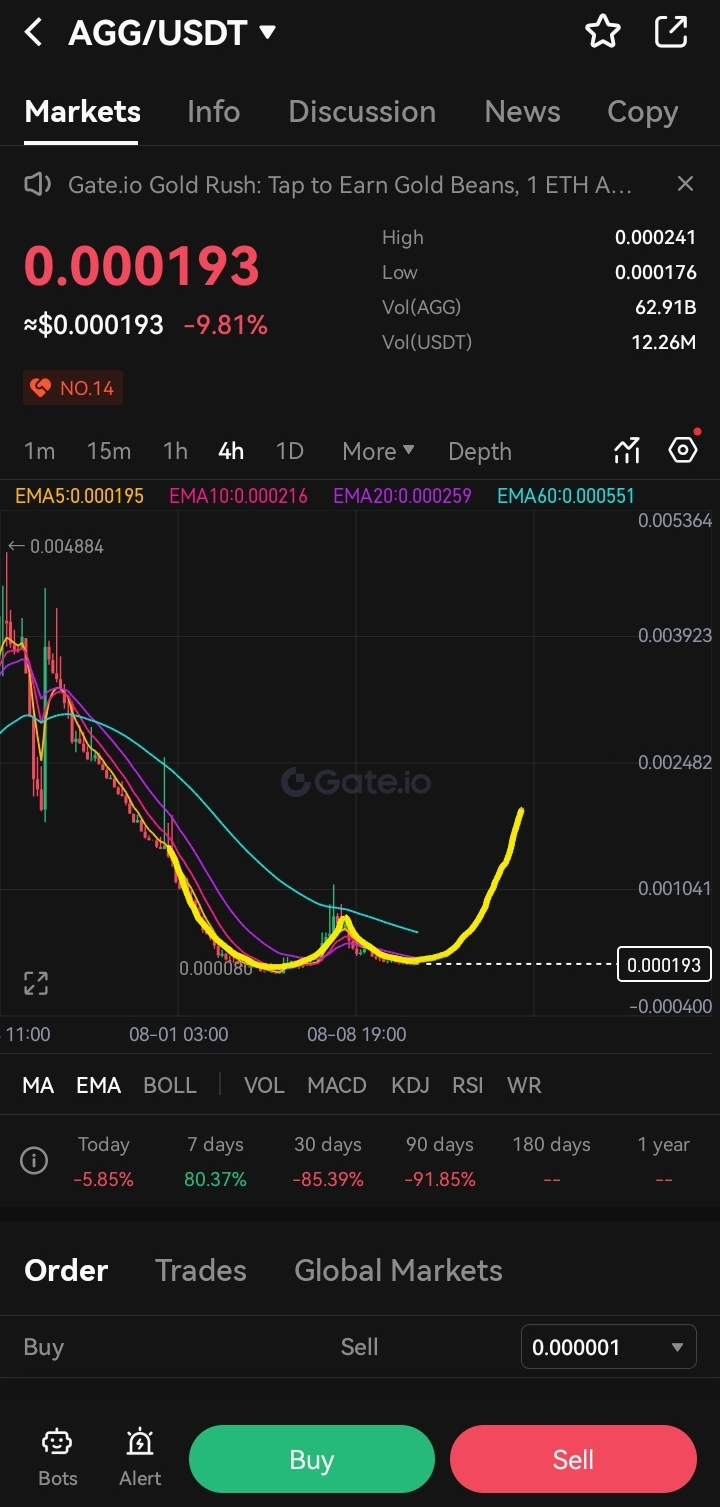The width and height of the screenshot is (720, 1507).
Task: Open the info circle for performance stats
Action: click(x=34, y=1161)
